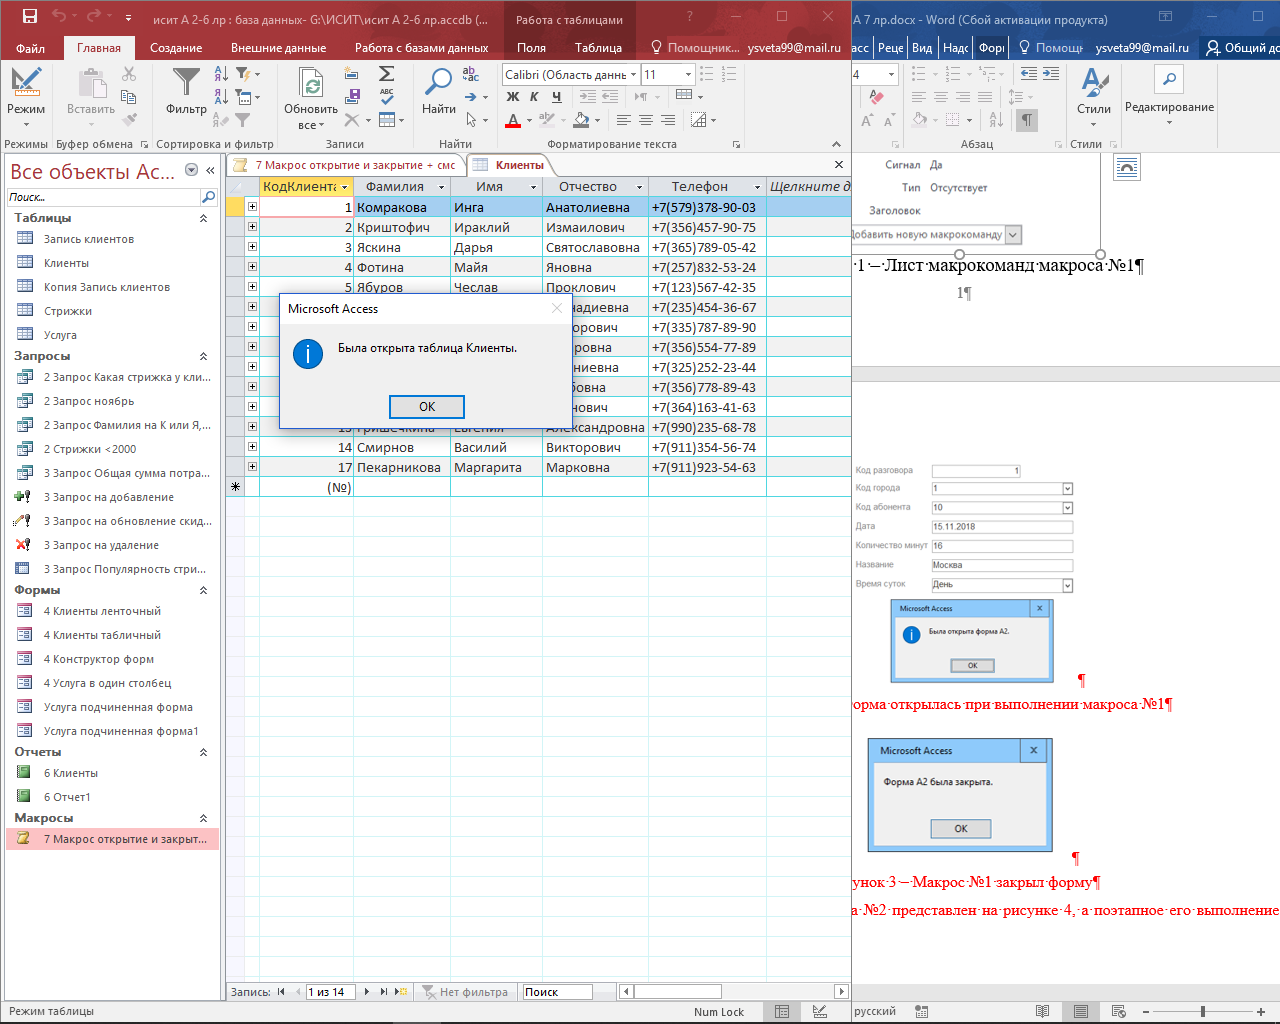Toggle underline Ч formatting in Access

tap(556, 97)
